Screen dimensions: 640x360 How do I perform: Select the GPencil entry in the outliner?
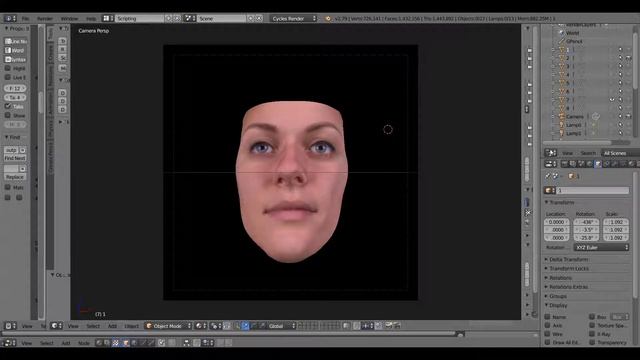(x=574, y=41)
